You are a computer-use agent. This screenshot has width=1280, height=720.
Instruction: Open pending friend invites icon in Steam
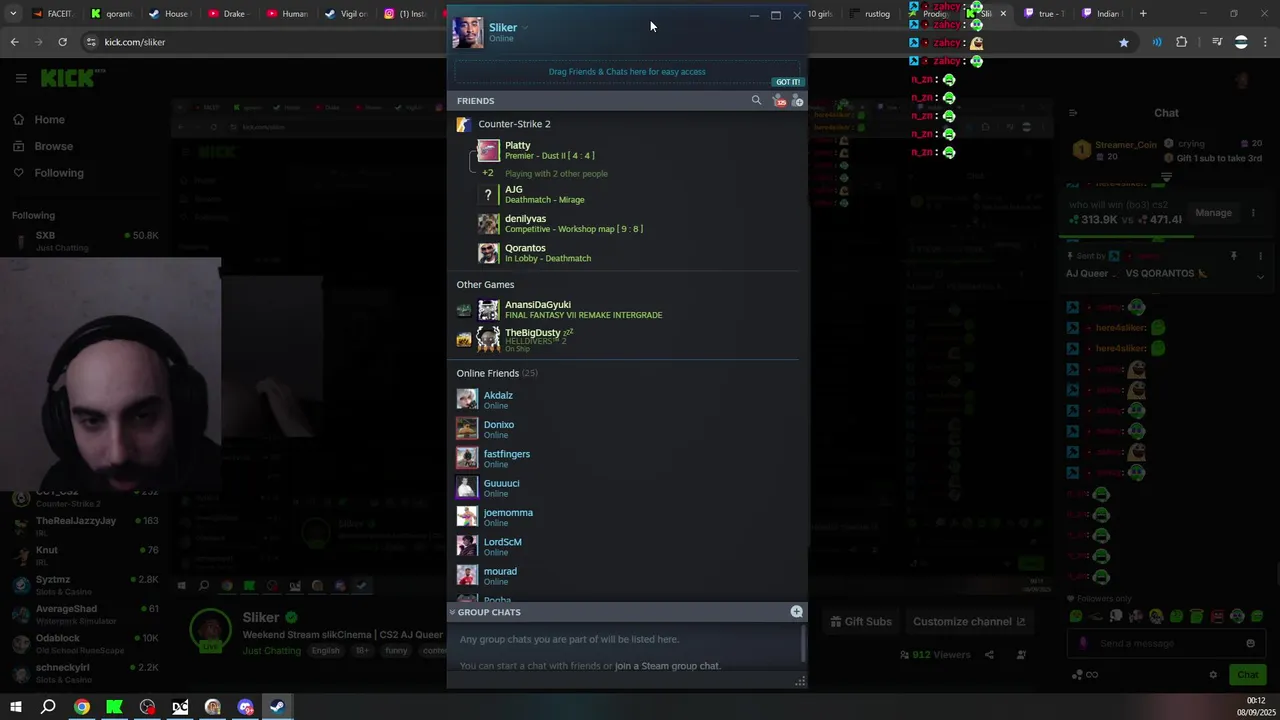pyautogui.click(x=779, y=100)
